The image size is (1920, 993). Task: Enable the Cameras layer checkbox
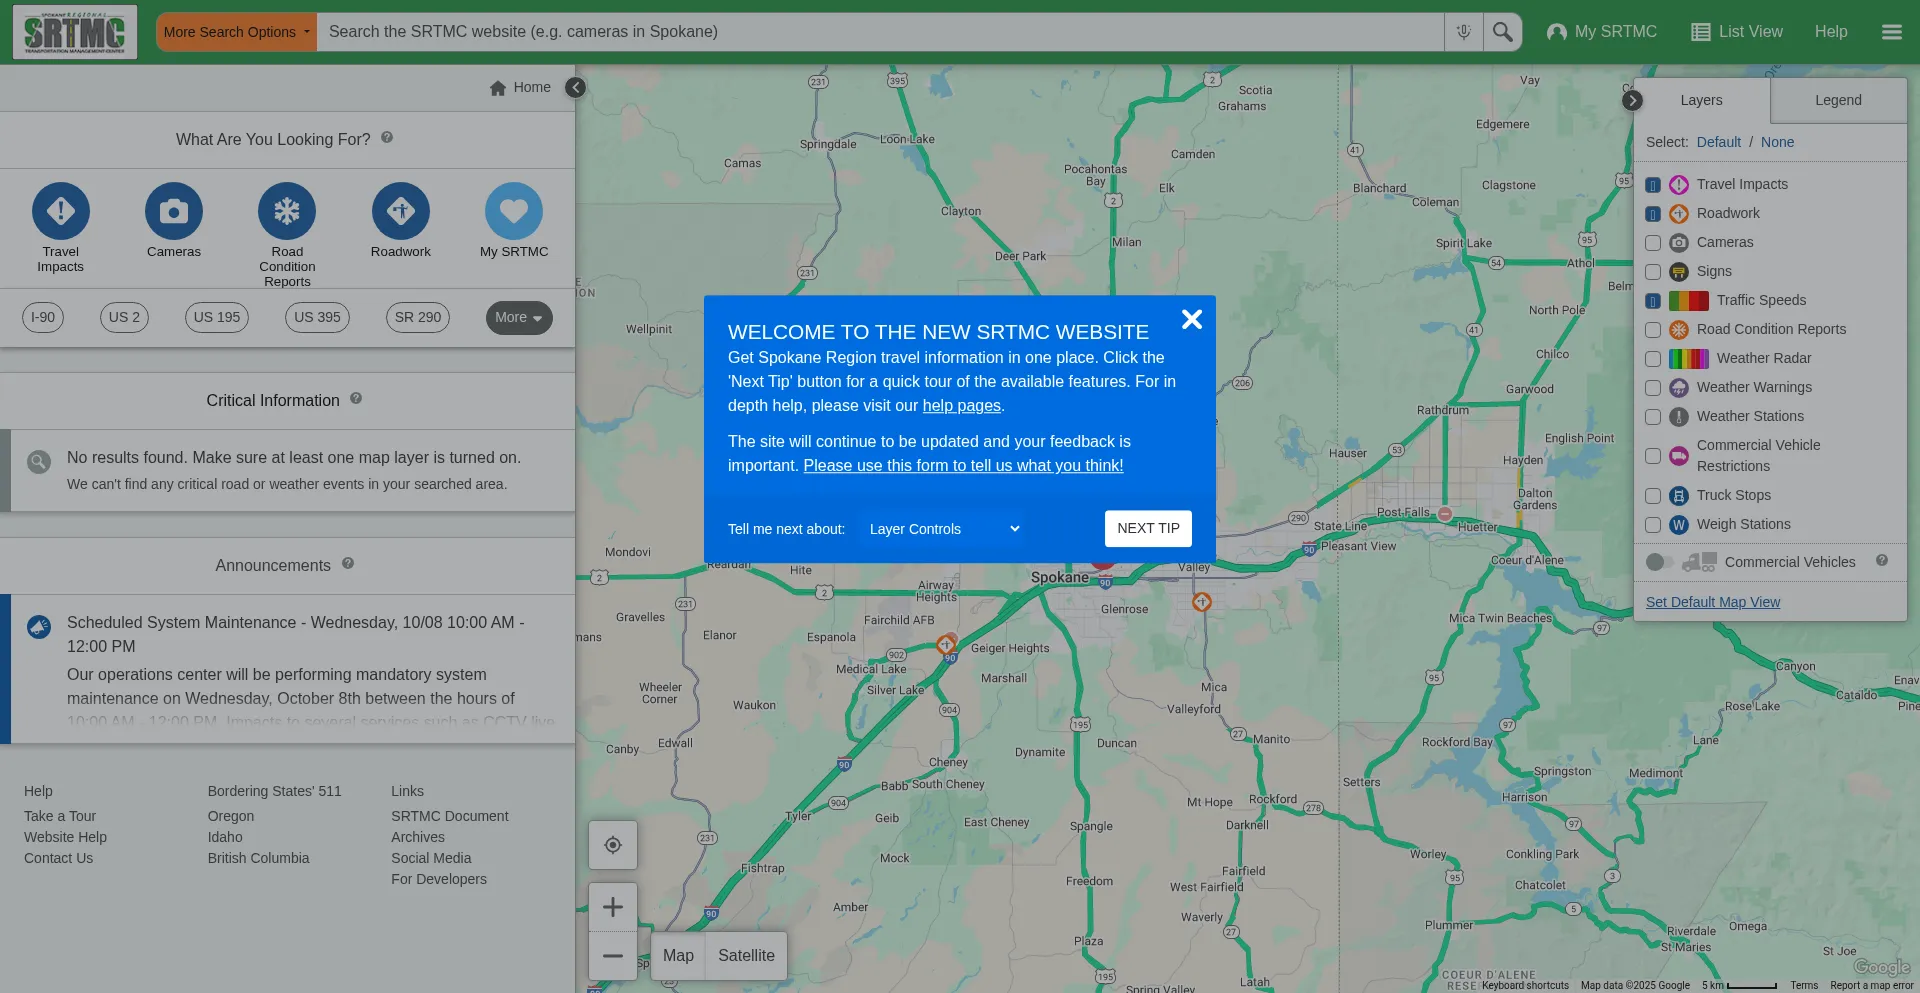[x=1653, y=243]
